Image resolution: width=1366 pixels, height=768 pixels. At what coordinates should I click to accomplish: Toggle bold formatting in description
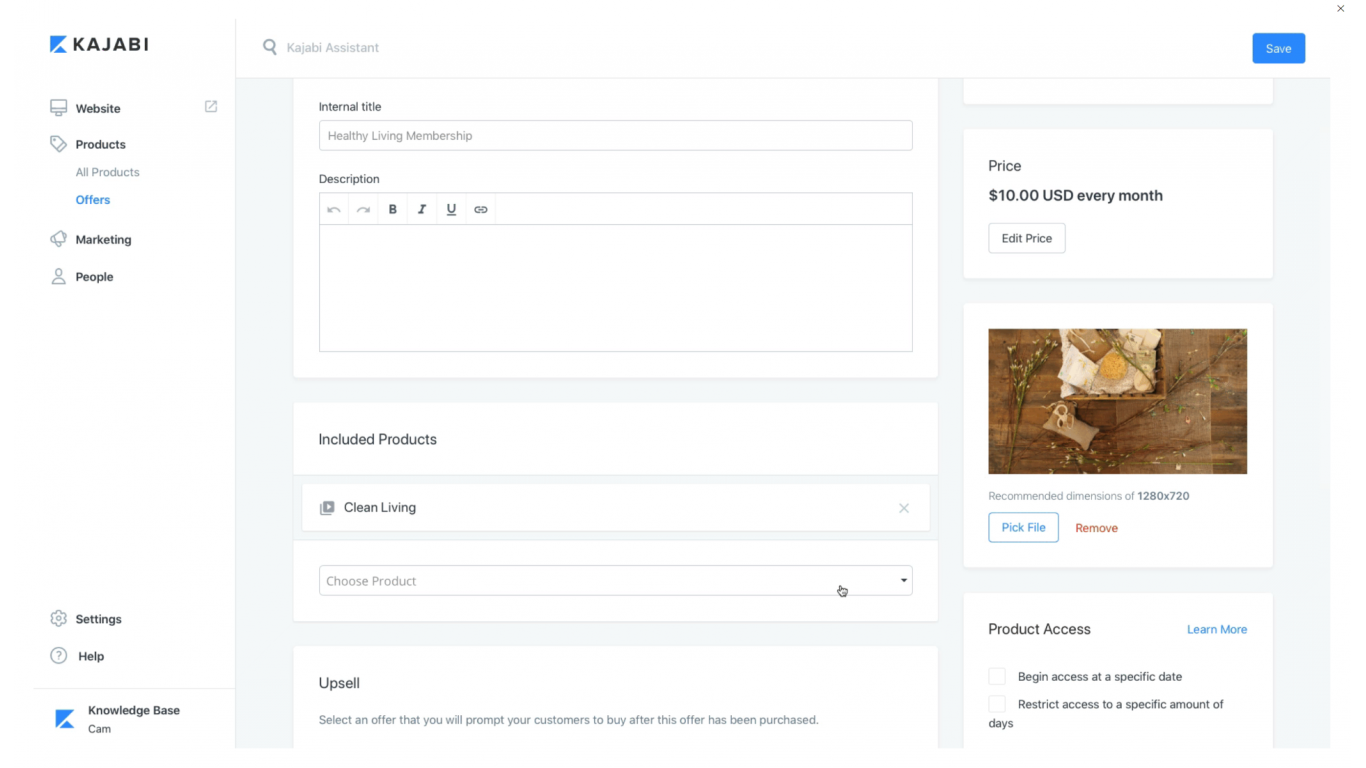(x=393, y=209)
